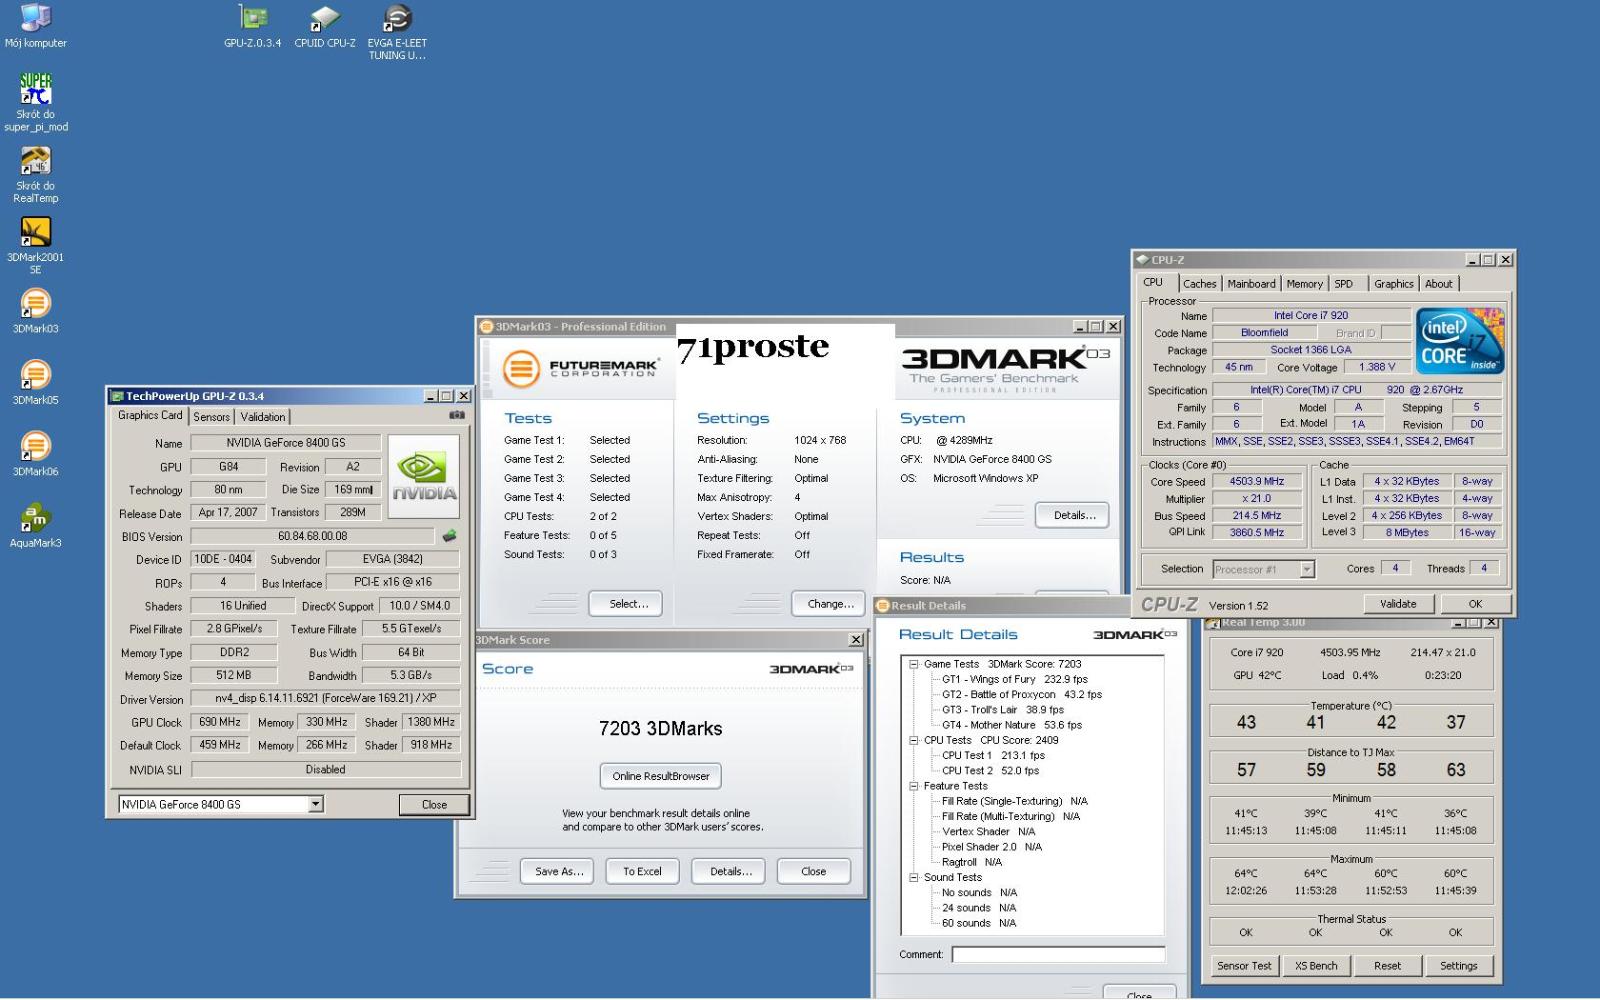Switch to GPU-Z Sensors tab
The height and width of the screenshot is (1000, 1600).
tap(211, 417)
